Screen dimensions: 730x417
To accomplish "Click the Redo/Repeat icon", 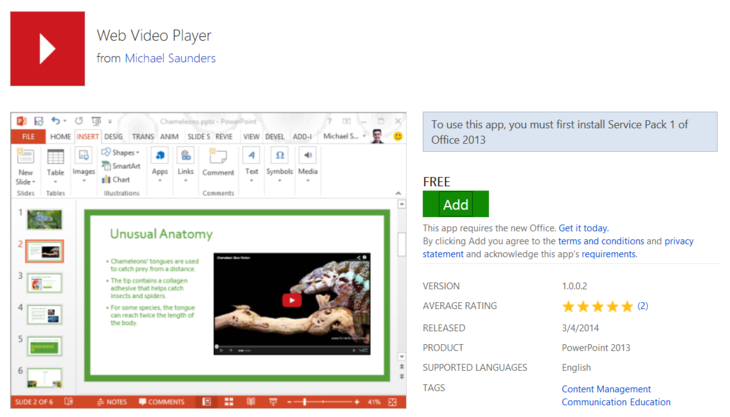I will (79, 121).
